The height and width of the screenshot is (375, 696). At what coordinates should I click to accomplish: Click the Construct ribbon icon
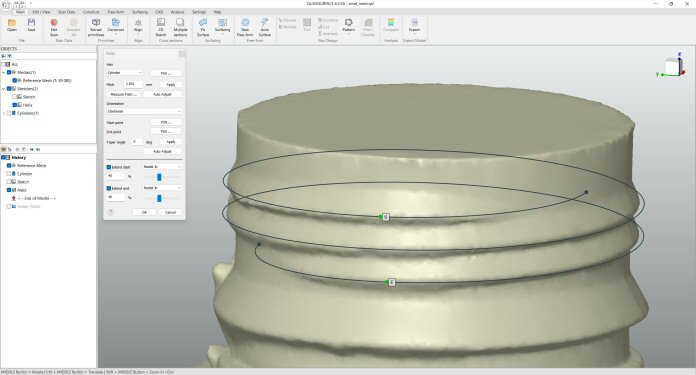pos(116,26)
